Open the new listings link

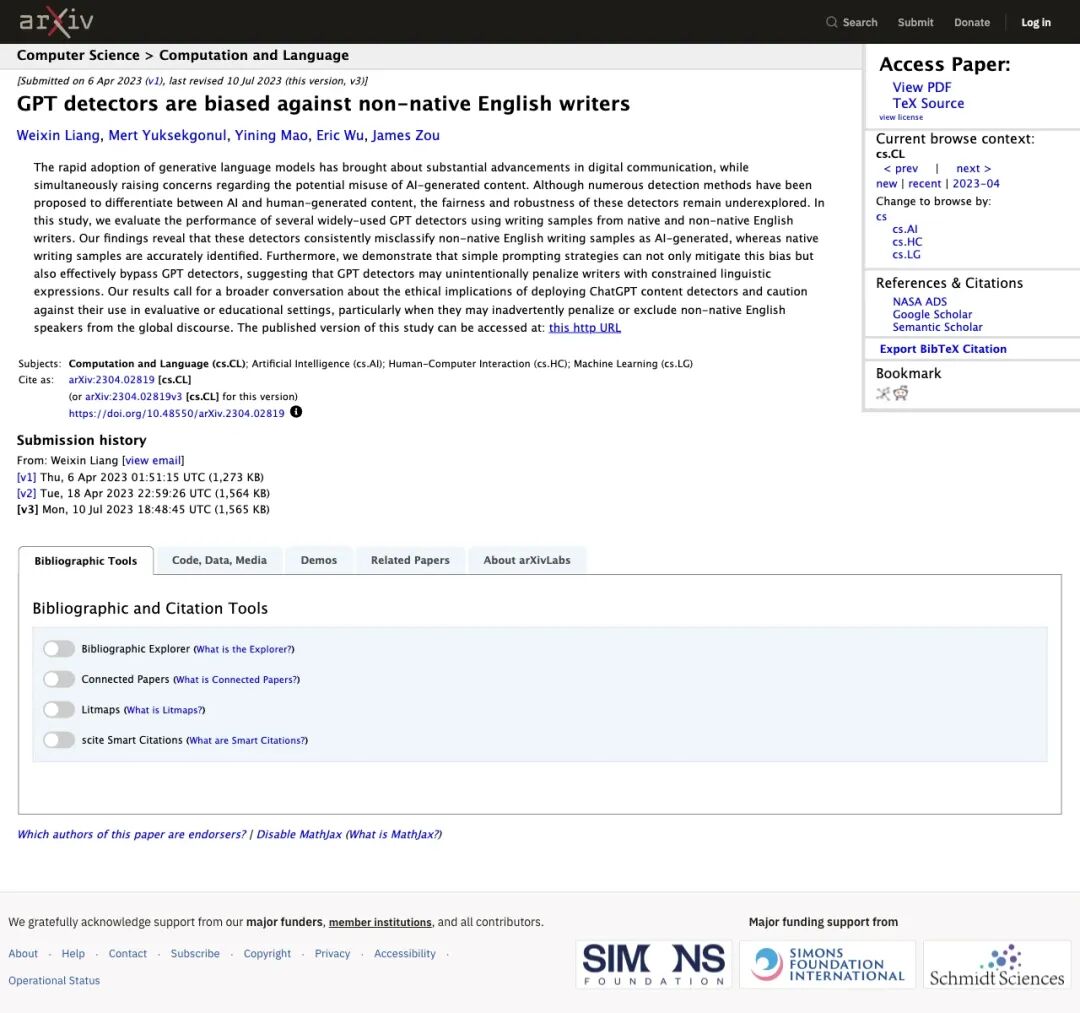[886, 183]
